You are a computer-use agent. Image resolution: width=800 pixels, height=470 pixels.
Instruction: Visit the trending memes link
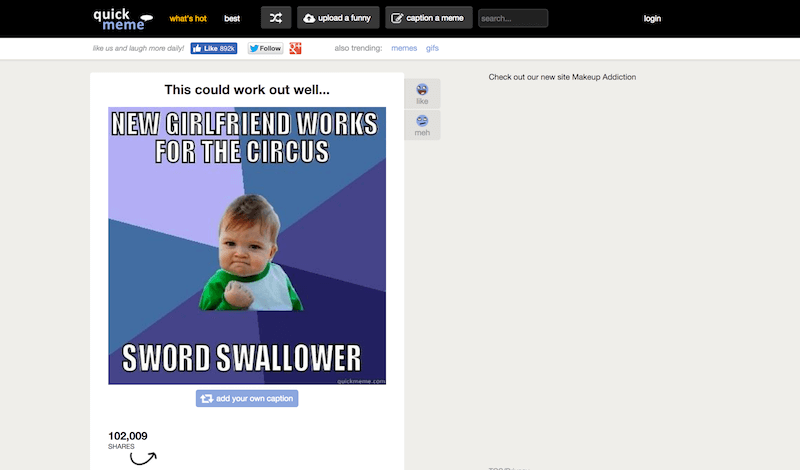pyautogui.click(x=404, y=48)
